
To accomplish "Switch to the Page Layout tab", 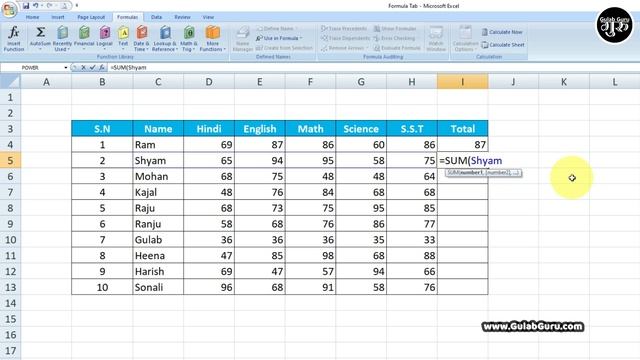I will [x=91, y=17].
